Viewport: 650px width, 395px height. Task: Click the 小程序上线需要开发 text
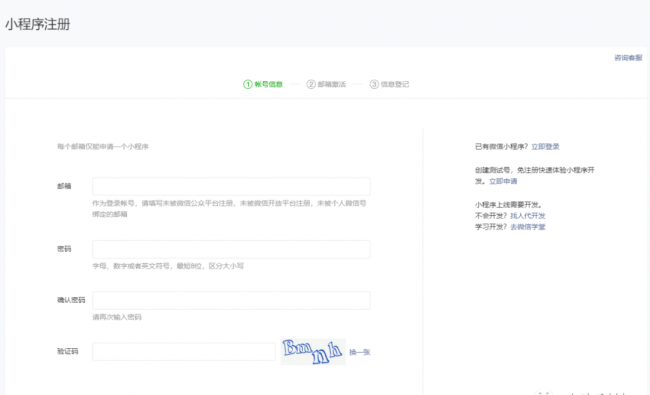point(508,204)
